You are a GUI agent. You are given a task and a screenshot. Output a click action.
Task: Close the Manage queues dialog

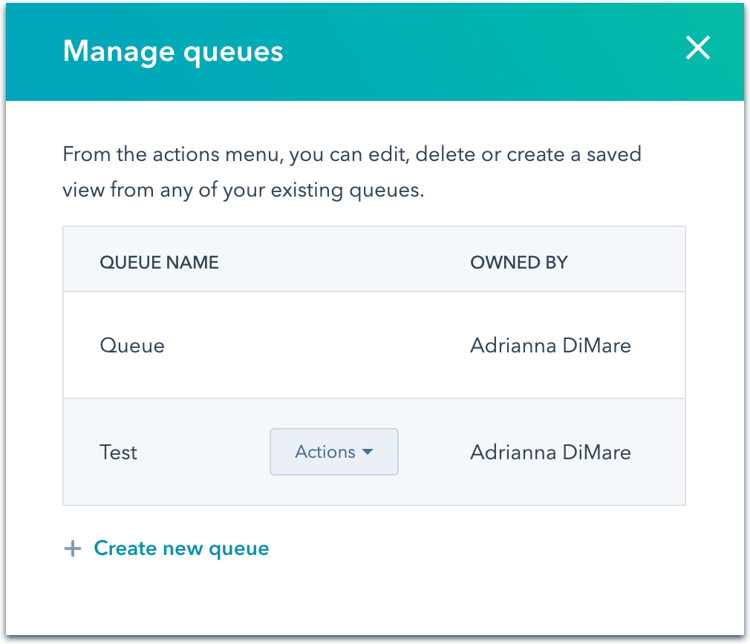click(x=697, y=48)
